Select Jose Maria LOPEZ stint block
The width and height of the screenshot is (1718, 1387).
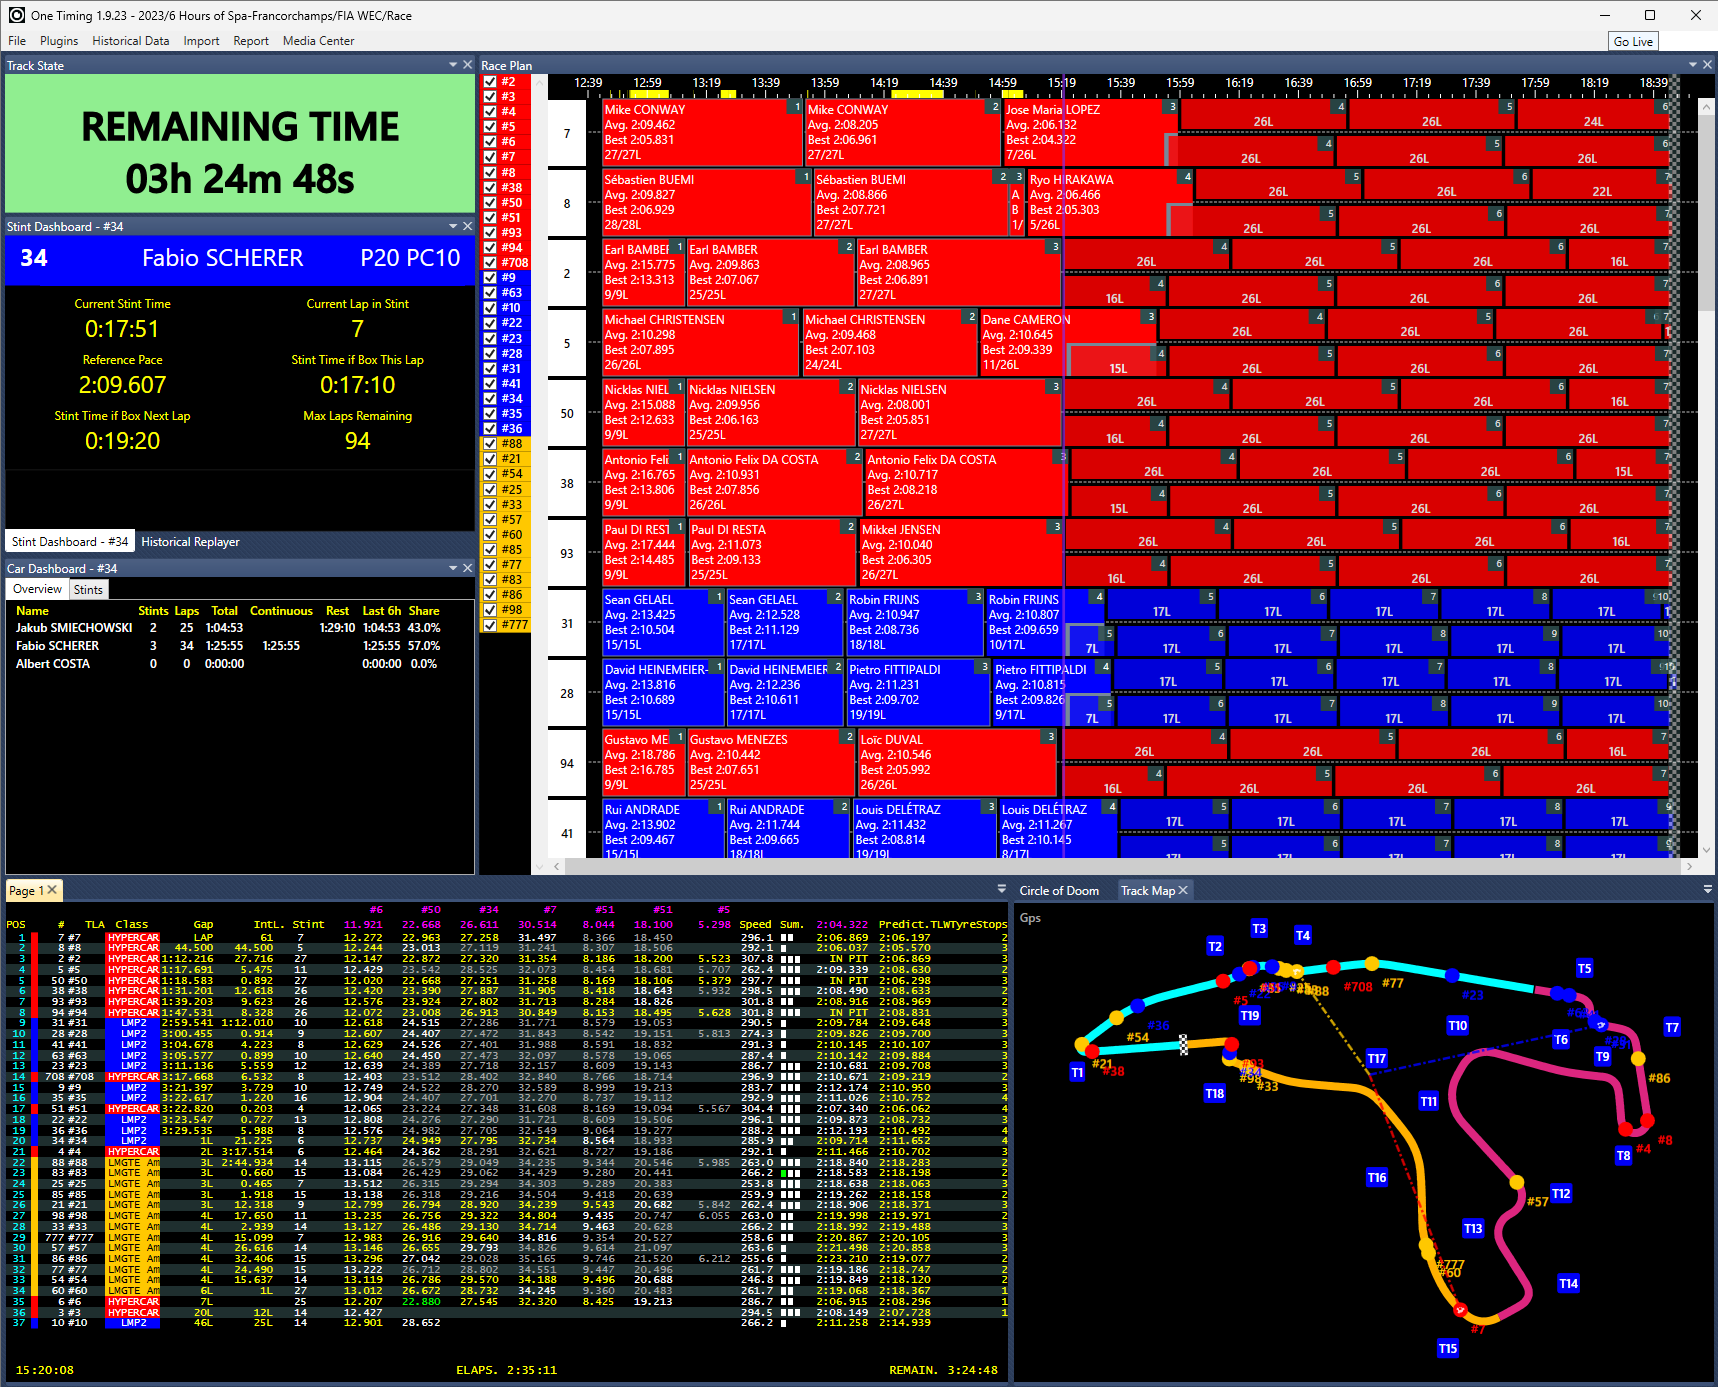[1092, 132]
